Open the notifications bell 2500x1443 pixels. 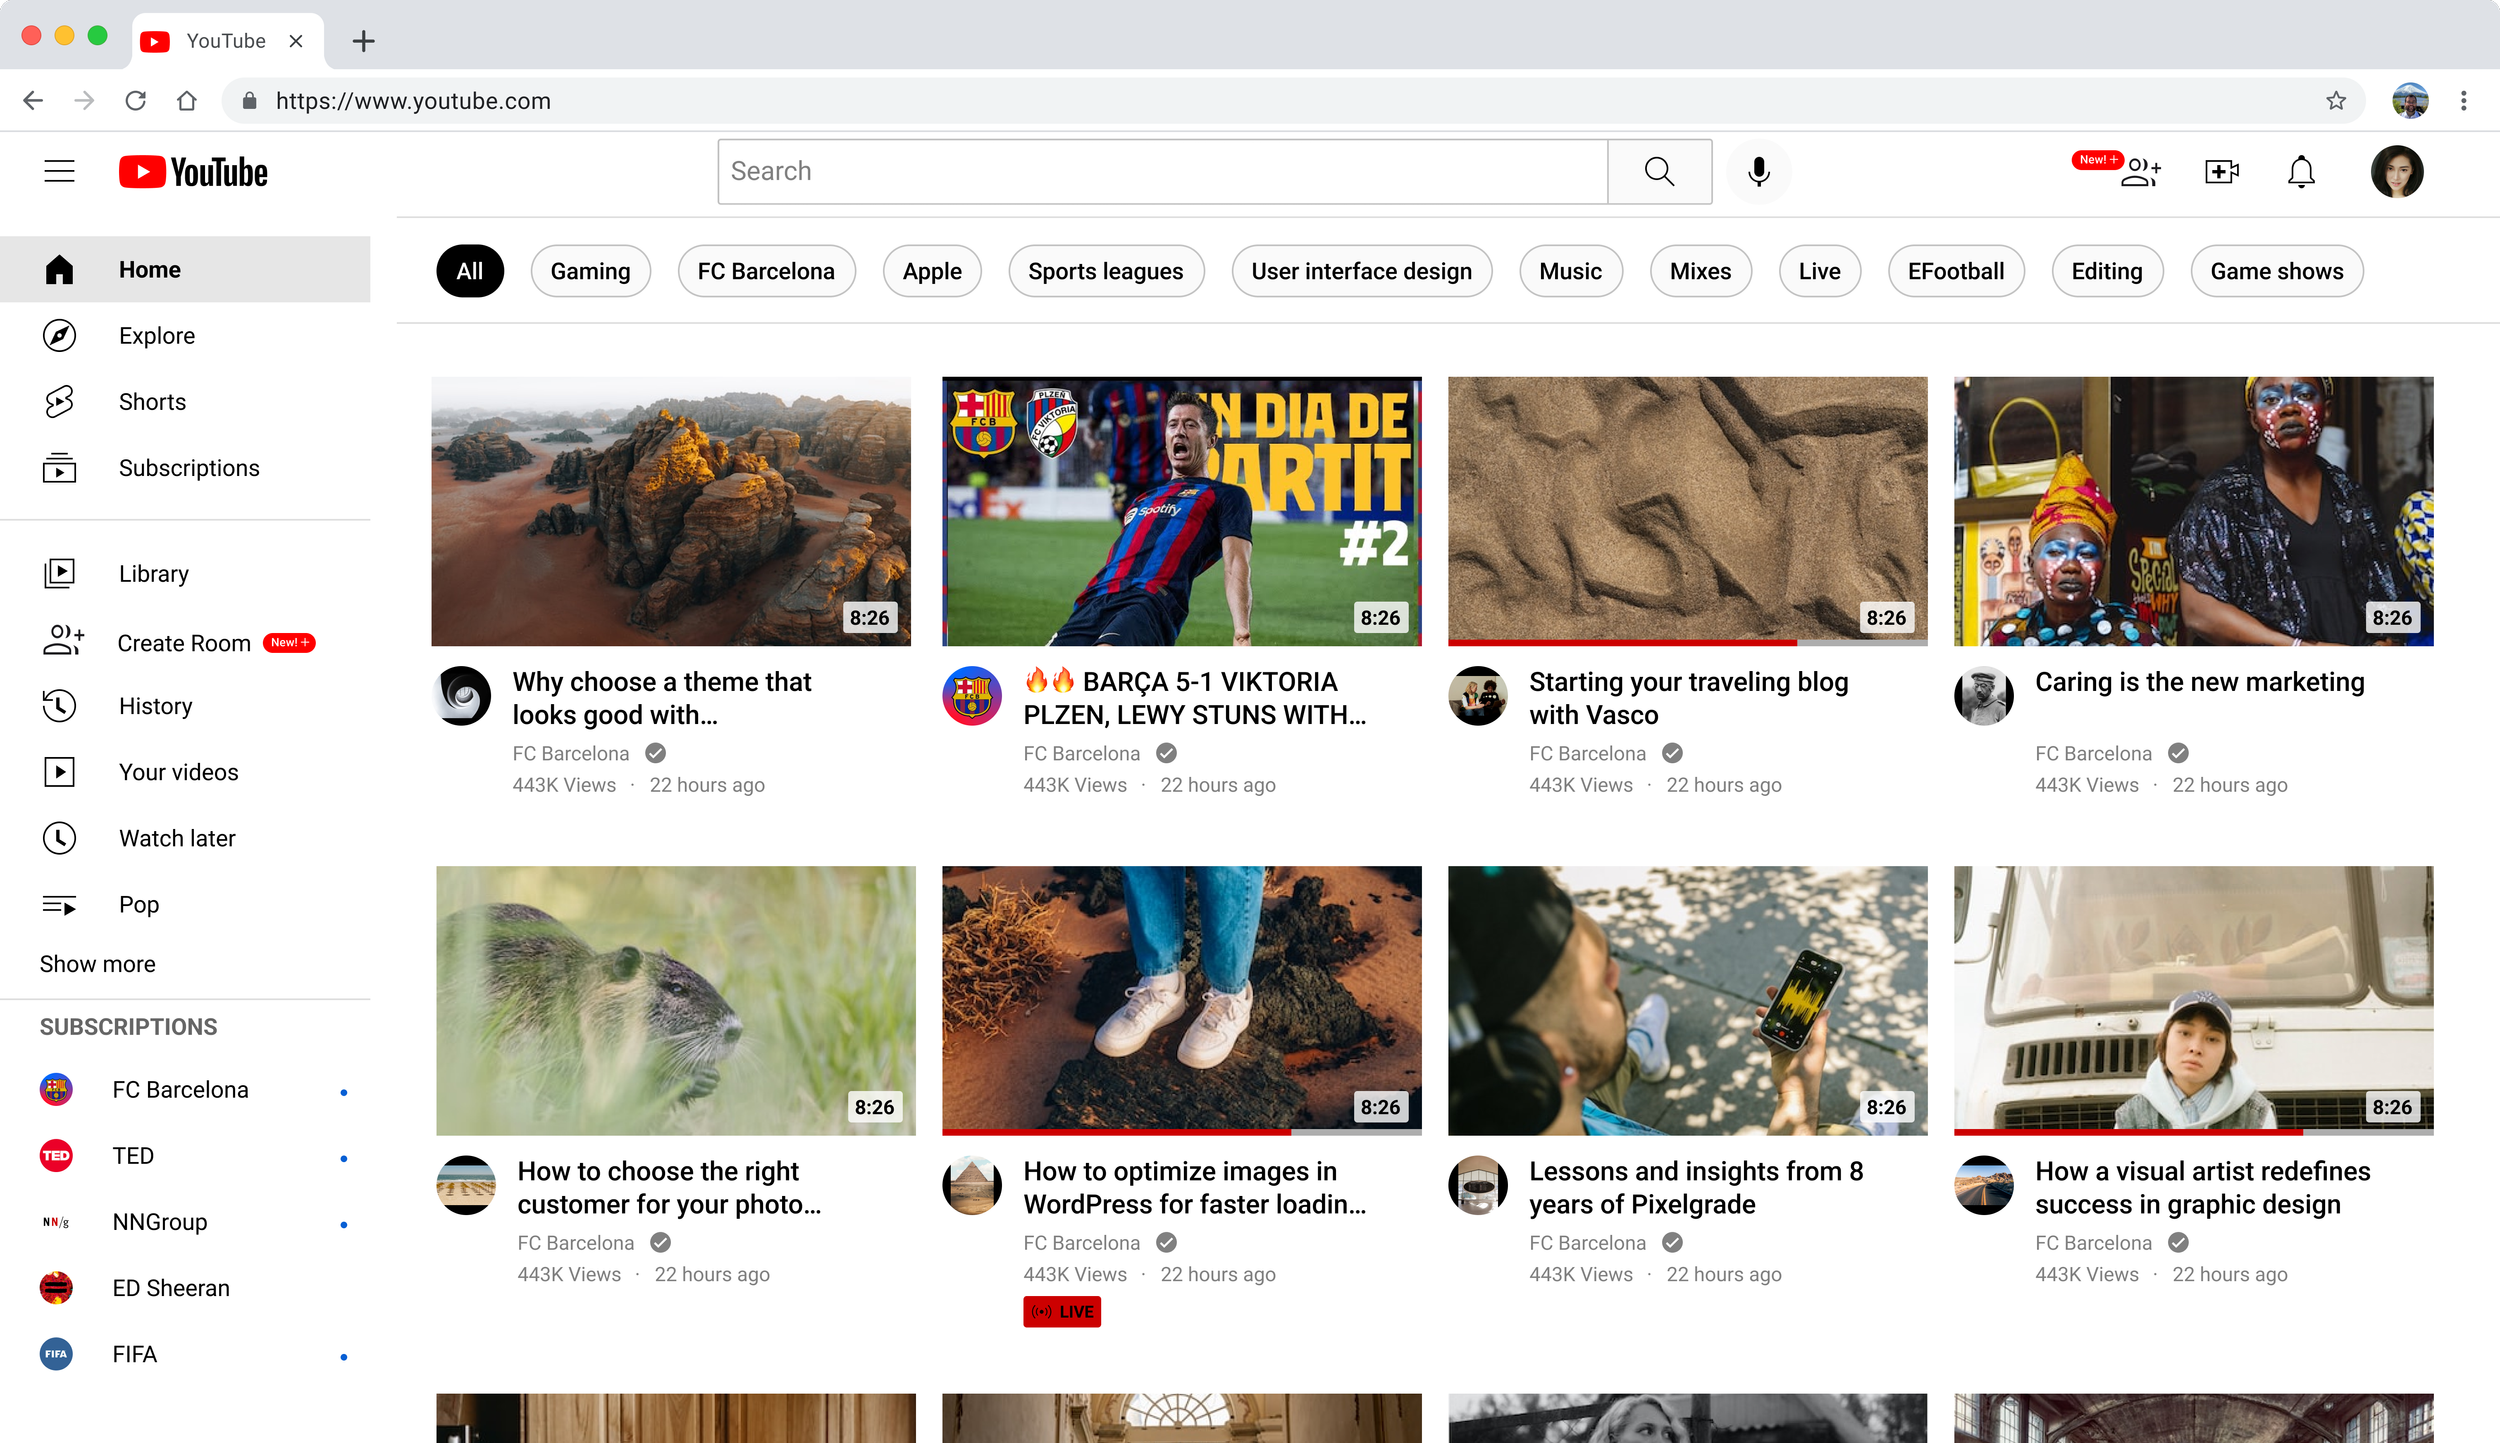coord(2301,171)
